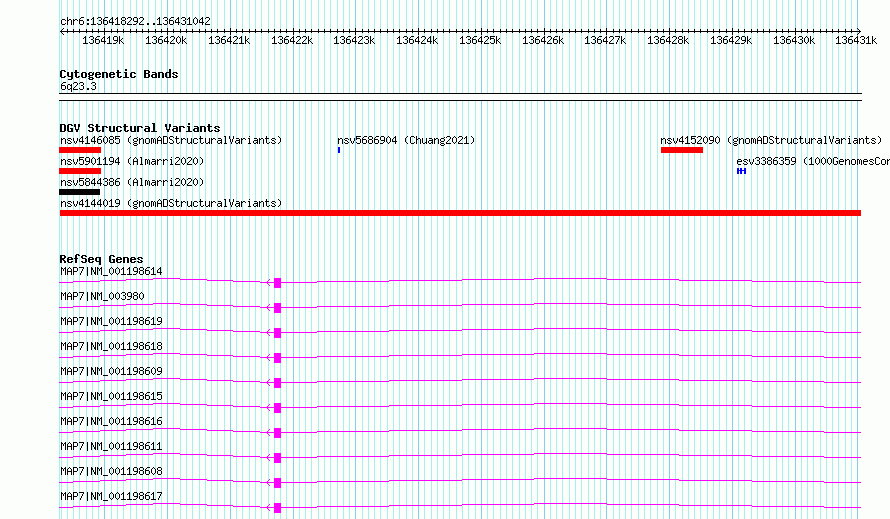Click the 136419k ruler position label
Image resolution: width=890 pixels, height=519 pixels.
103,40
